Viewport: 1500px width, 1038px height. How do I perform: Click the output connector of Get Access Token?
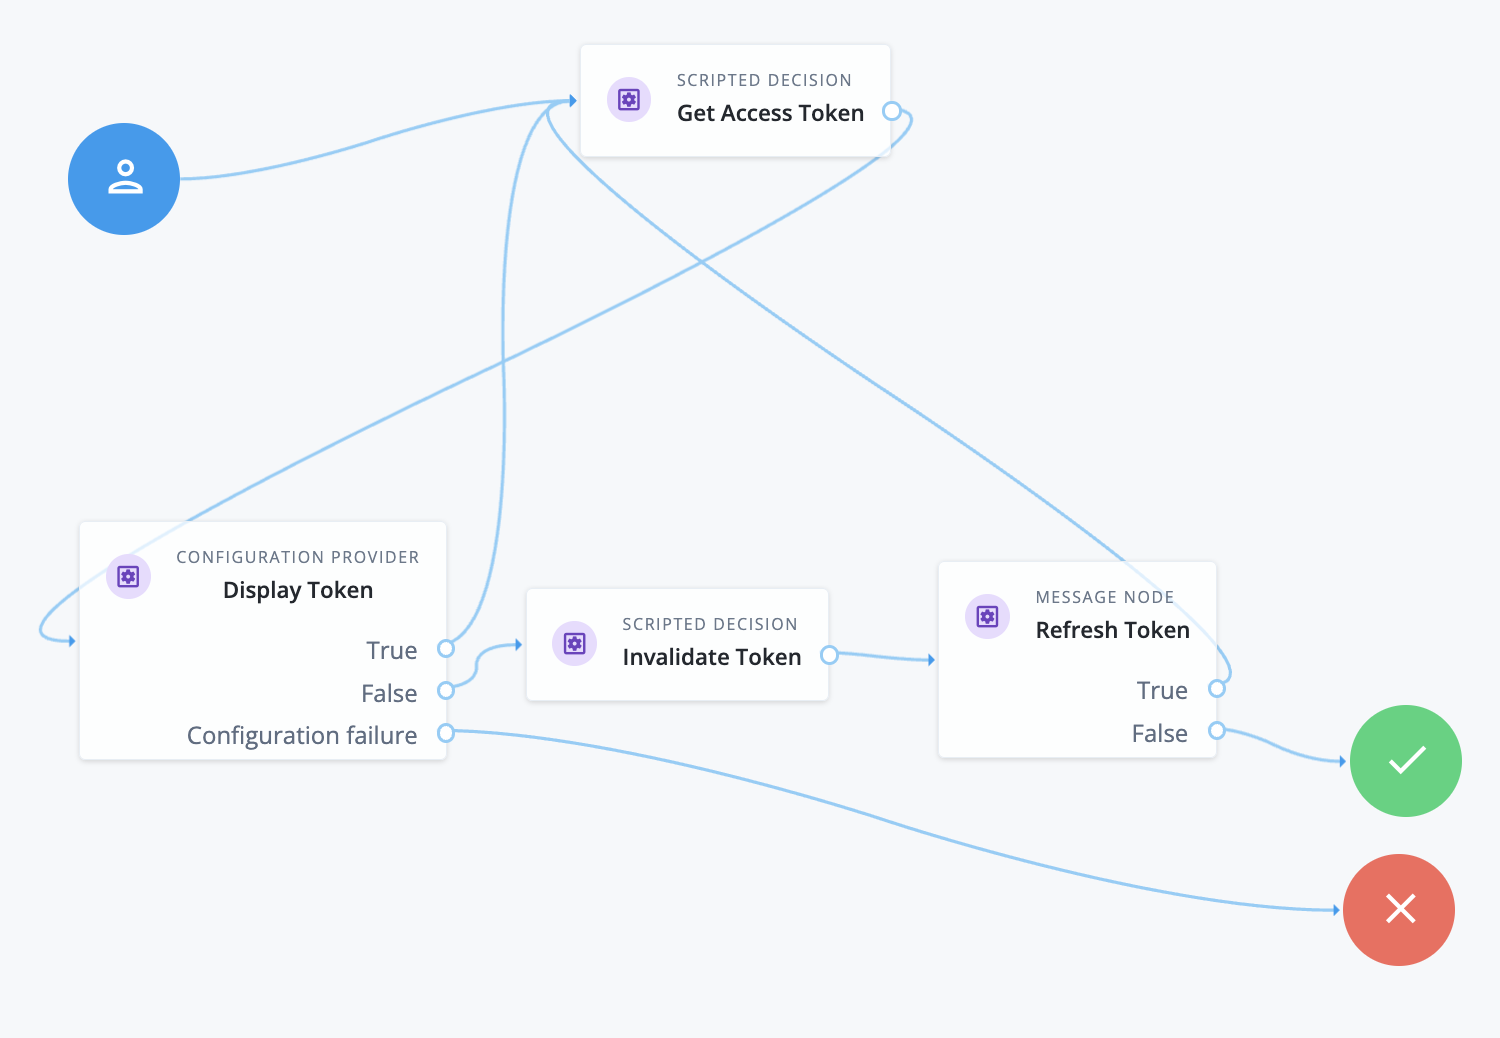point(891,112)
